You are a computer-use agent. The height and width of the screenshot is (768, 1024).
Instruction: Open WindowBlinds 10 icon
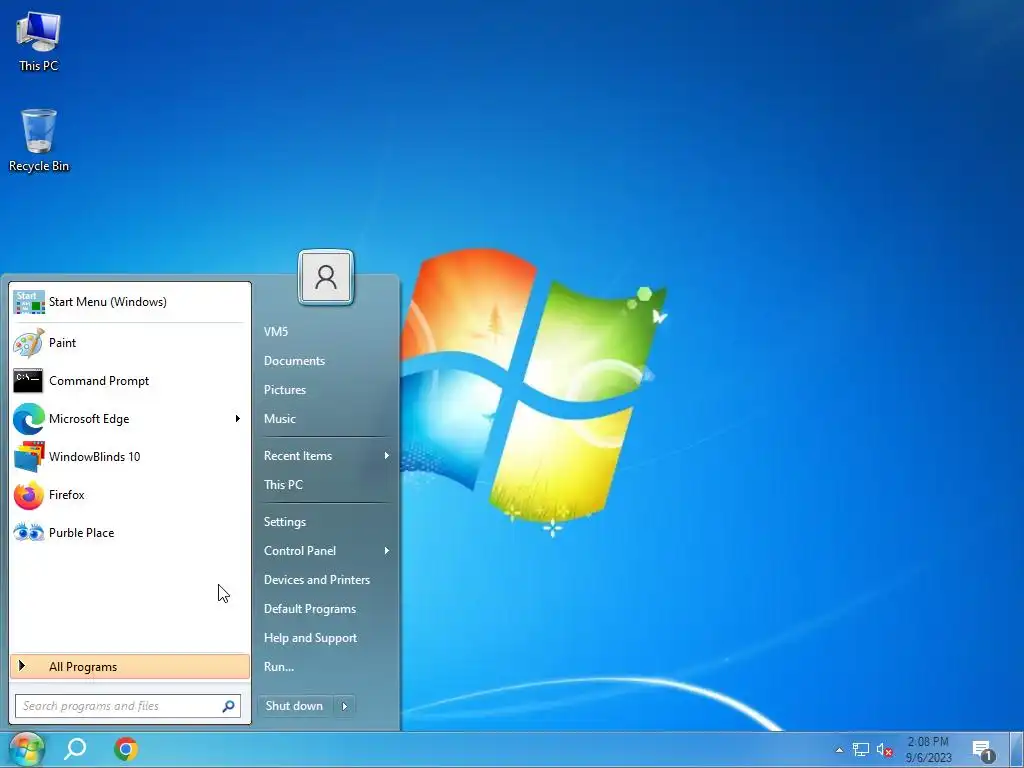click(x=29, y=456)
